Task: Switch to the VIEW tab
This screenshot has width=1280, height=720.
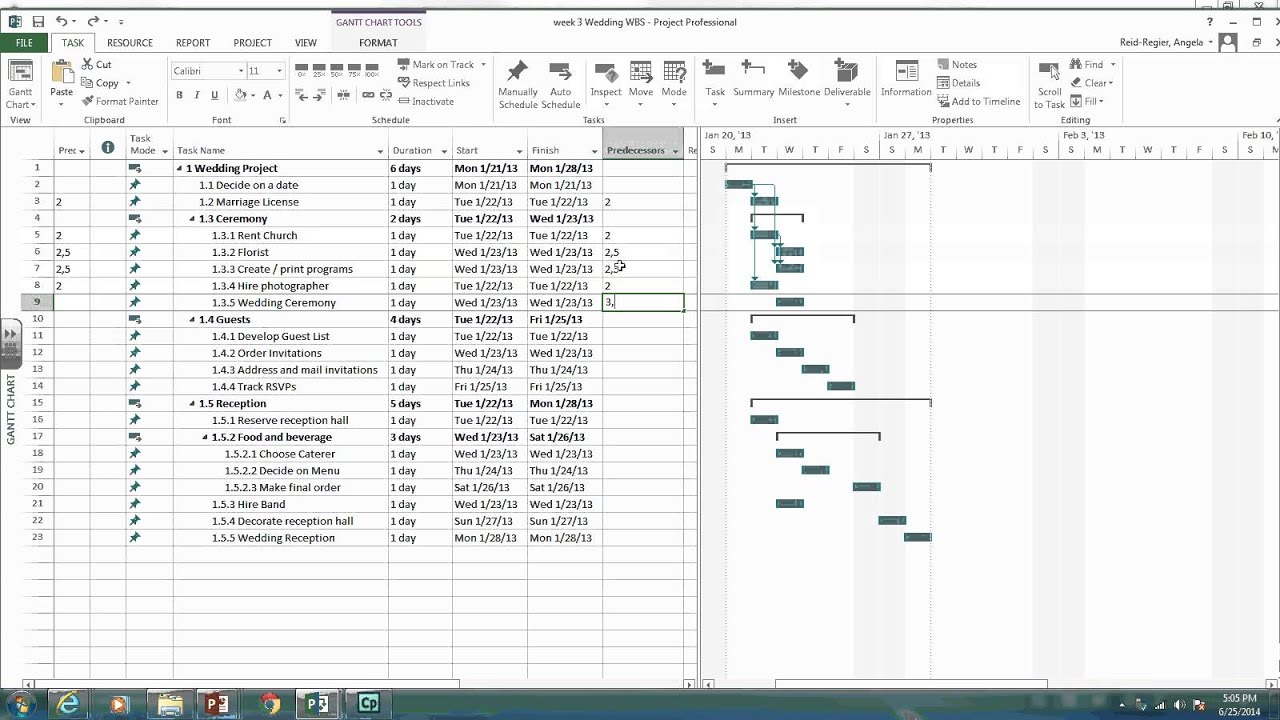Action: tap(306, 43)
